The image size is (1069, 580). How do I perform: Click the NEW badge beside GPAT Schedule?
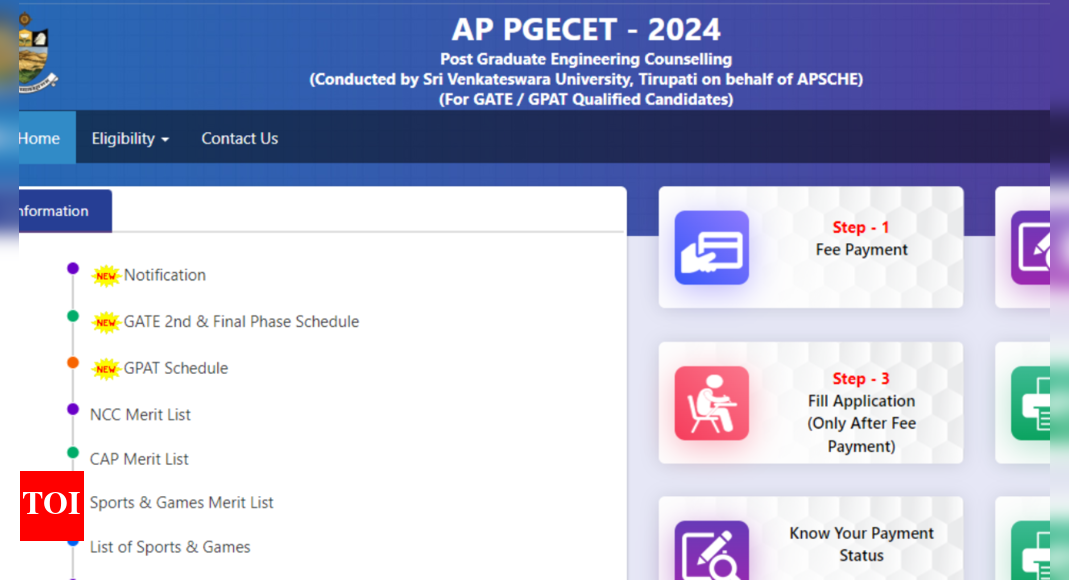[x=106, y=369]
